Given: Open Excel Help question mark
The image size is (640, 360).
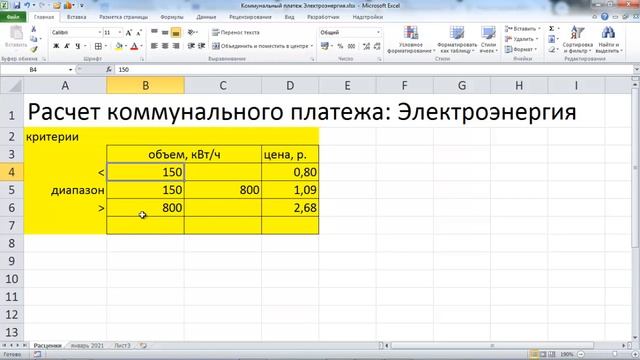Looking at the screenshot, I should pyautogui.click(x=604, y=17).
